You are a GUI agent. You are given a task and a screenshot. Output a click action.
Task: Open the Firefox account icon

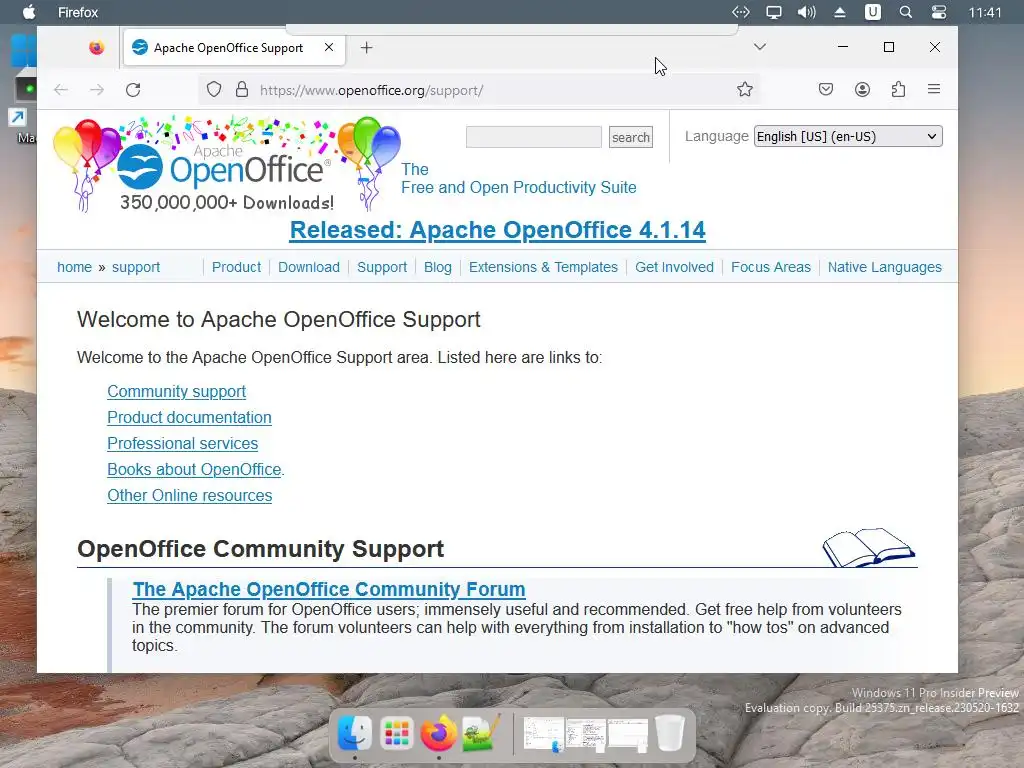click(x=862, y=89)
